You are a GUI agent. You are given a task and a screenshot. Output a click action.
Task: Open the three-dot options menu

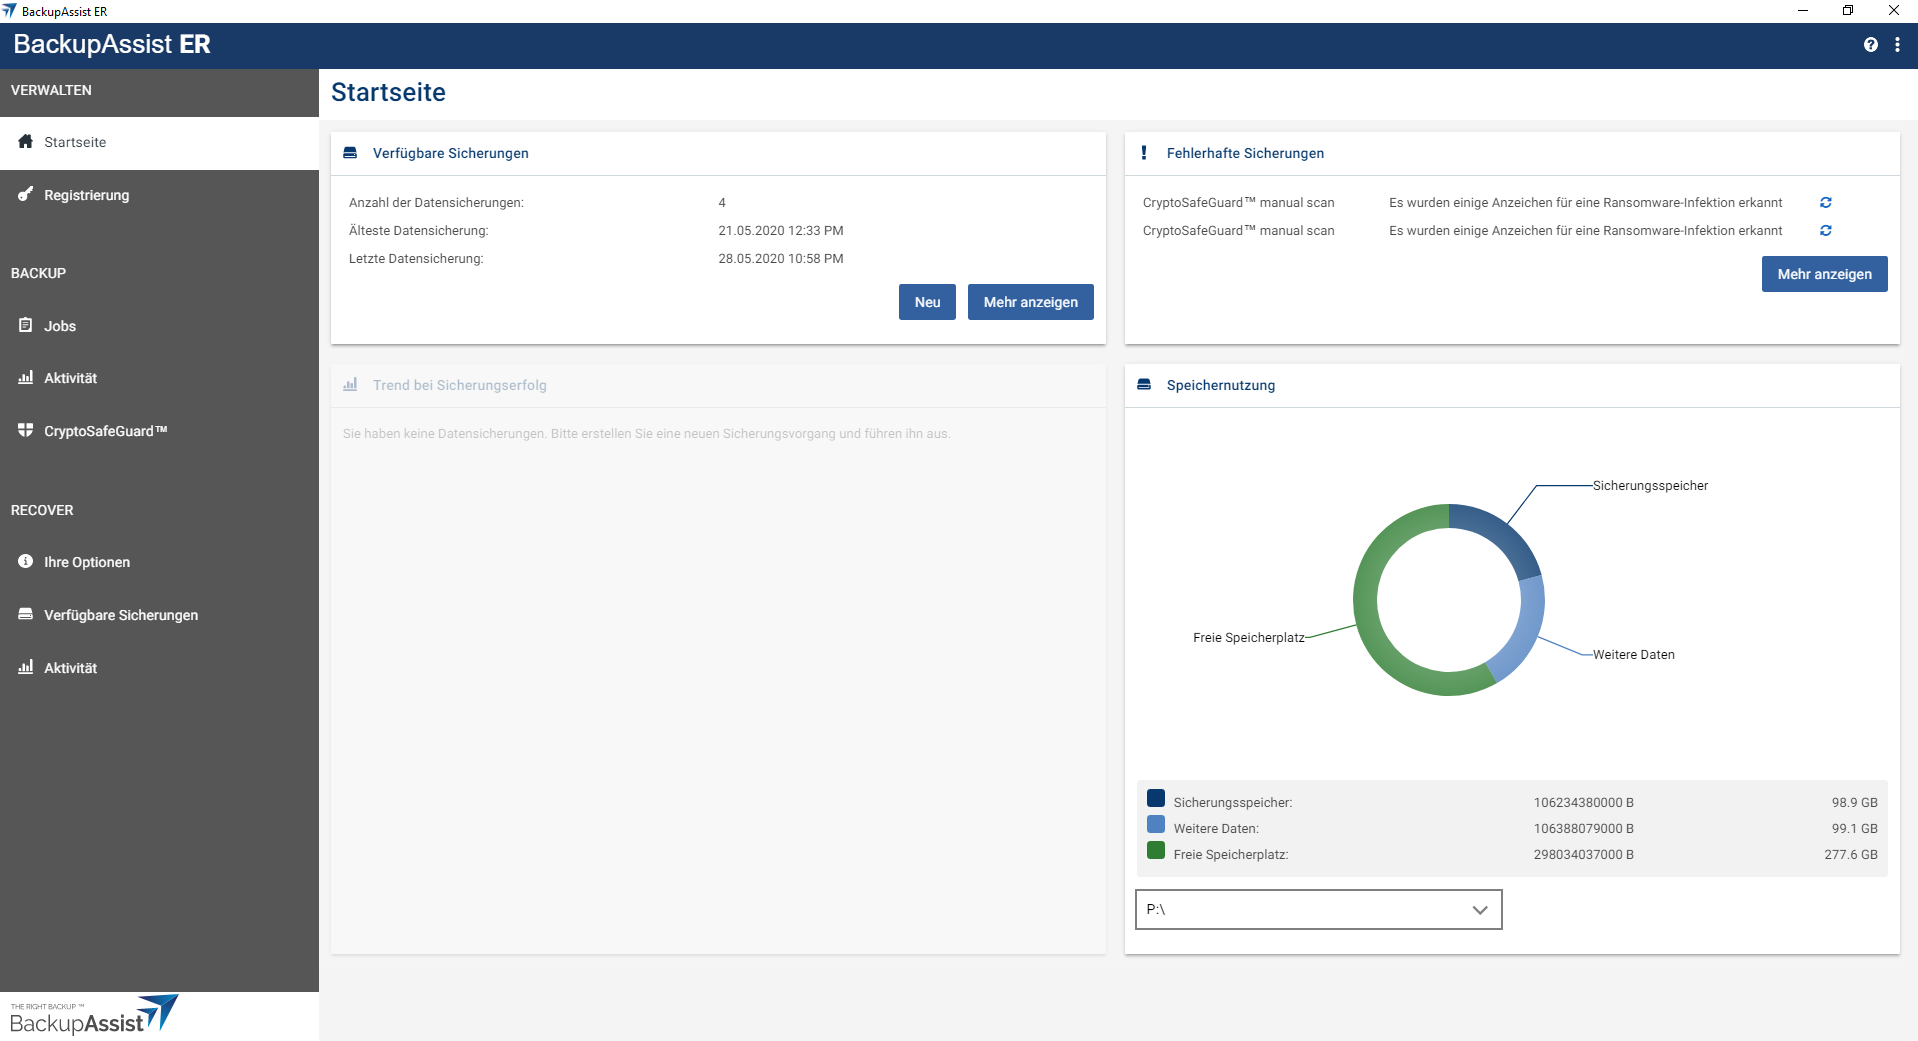click(1897, 45)
